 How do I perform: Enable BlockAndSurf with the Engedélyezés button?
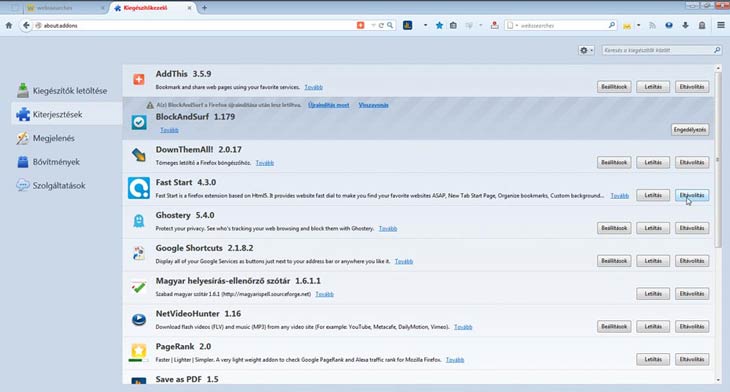pyautogui.click(x=690, y=130)
